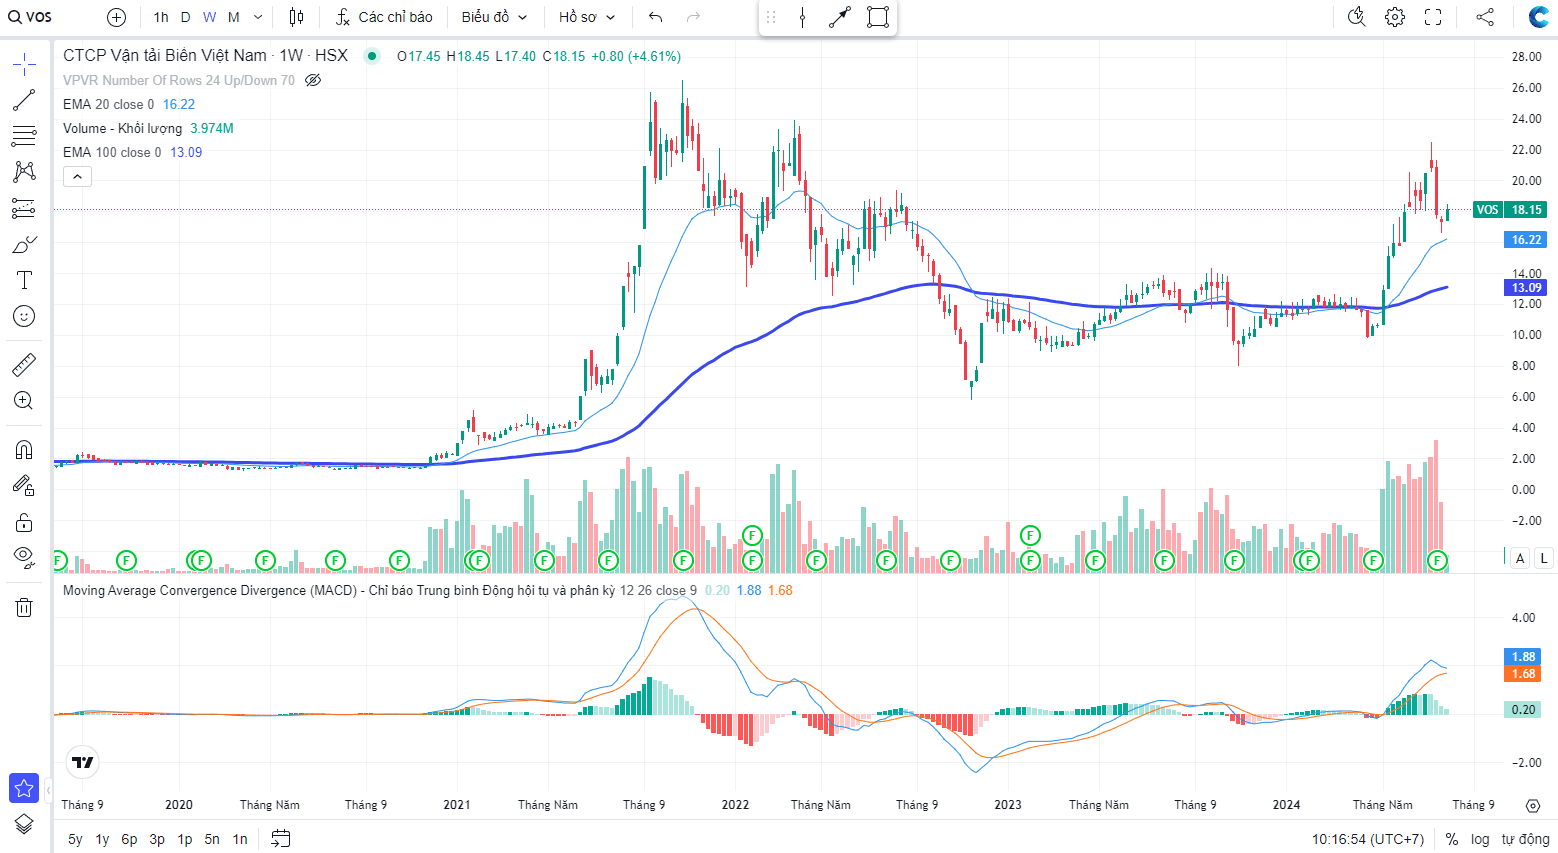Screen dimensions: 1558x853
Task: Toggle logarithmic scale
Action: [x=1480, y=839]
